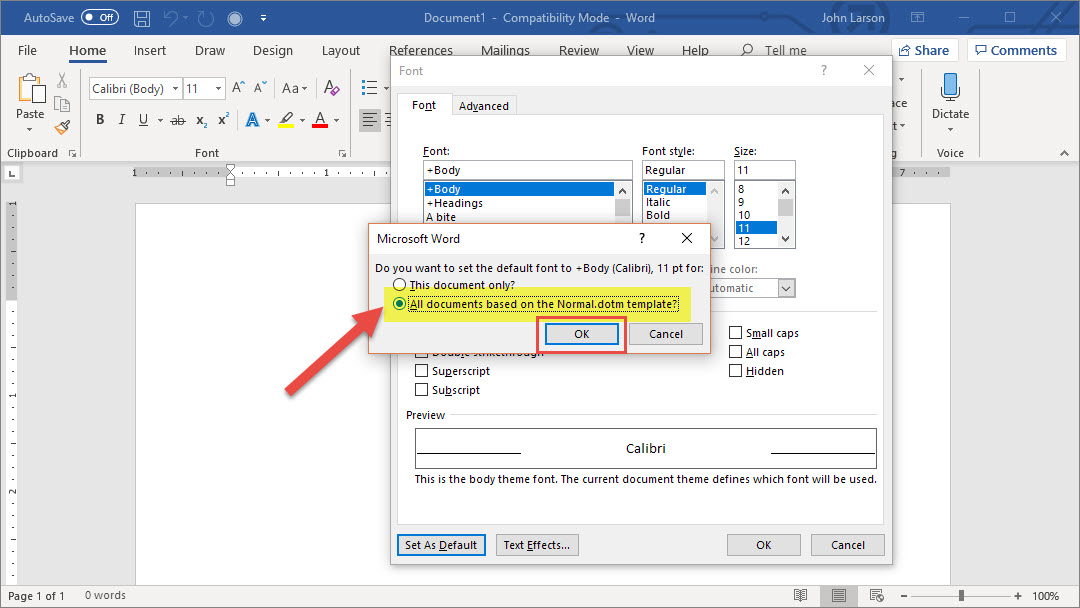This screenshot has height=608, width=1080.
Task: Click the Dictate microphone icon
Action: pos(950,88)
